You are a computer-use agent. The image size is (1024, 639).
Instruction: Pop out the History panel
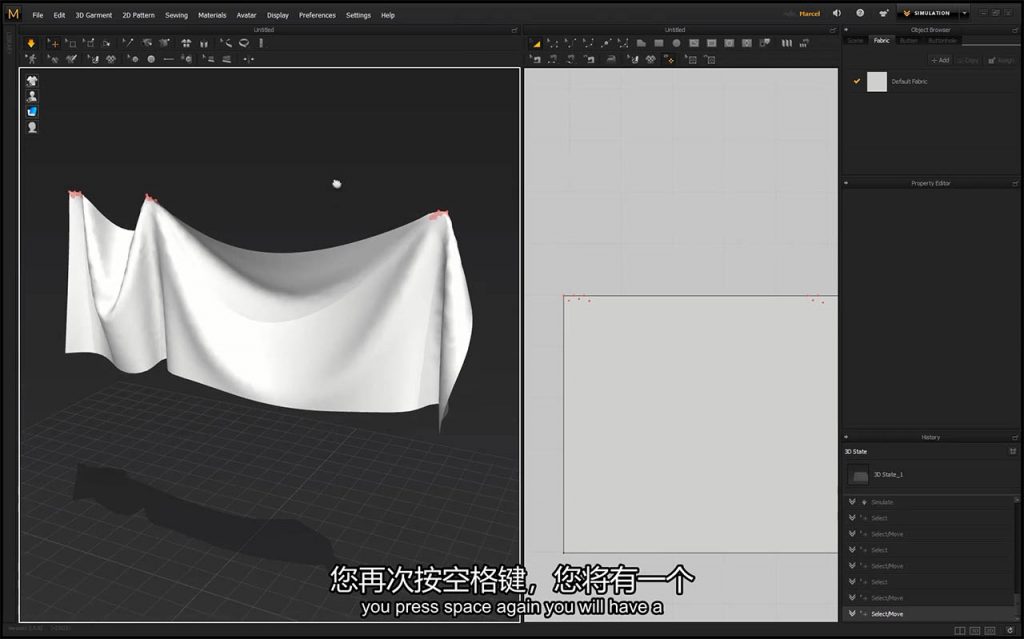pos(1016,437)
